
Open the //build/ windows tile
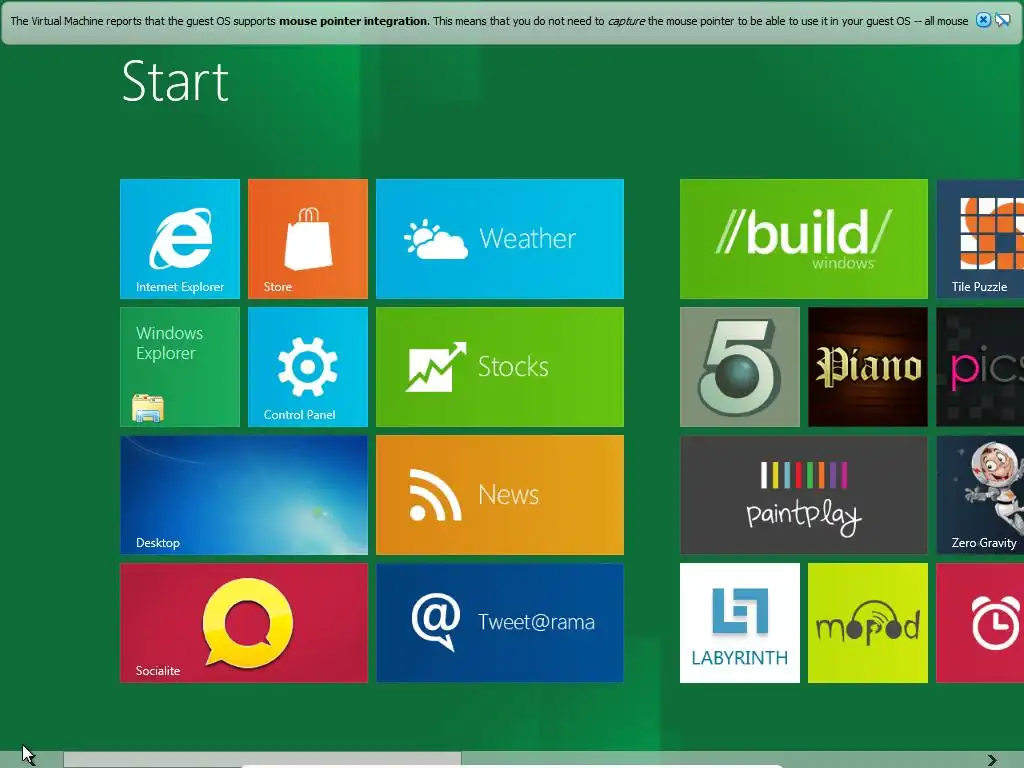[803, 239]
